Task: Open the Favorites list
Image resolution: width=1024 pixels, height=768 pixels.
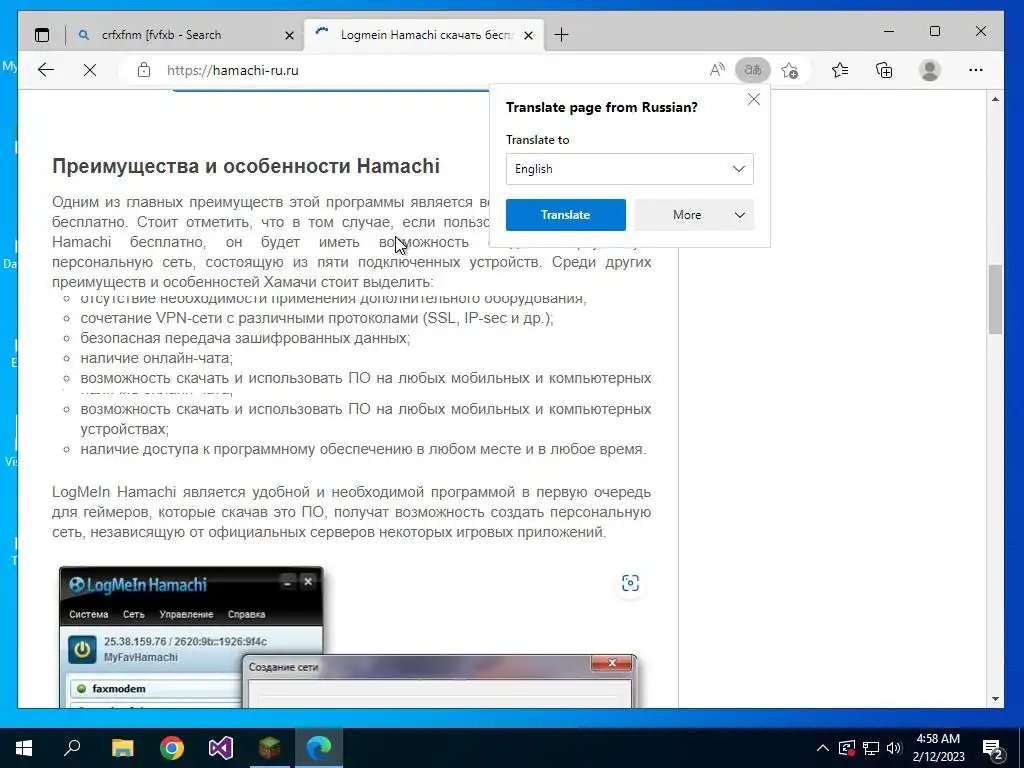Action: (x=840, y=70)
